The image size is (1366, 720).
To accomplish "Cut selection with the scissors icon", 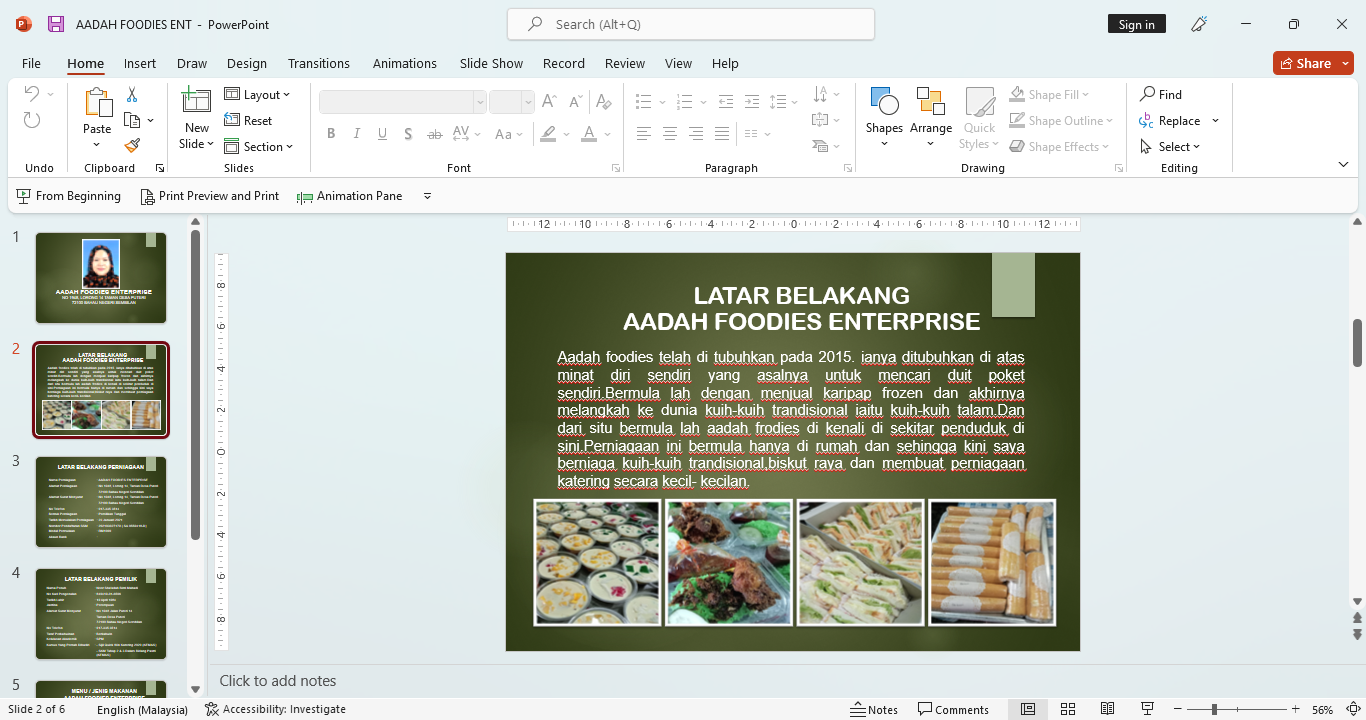I will 131,95.
